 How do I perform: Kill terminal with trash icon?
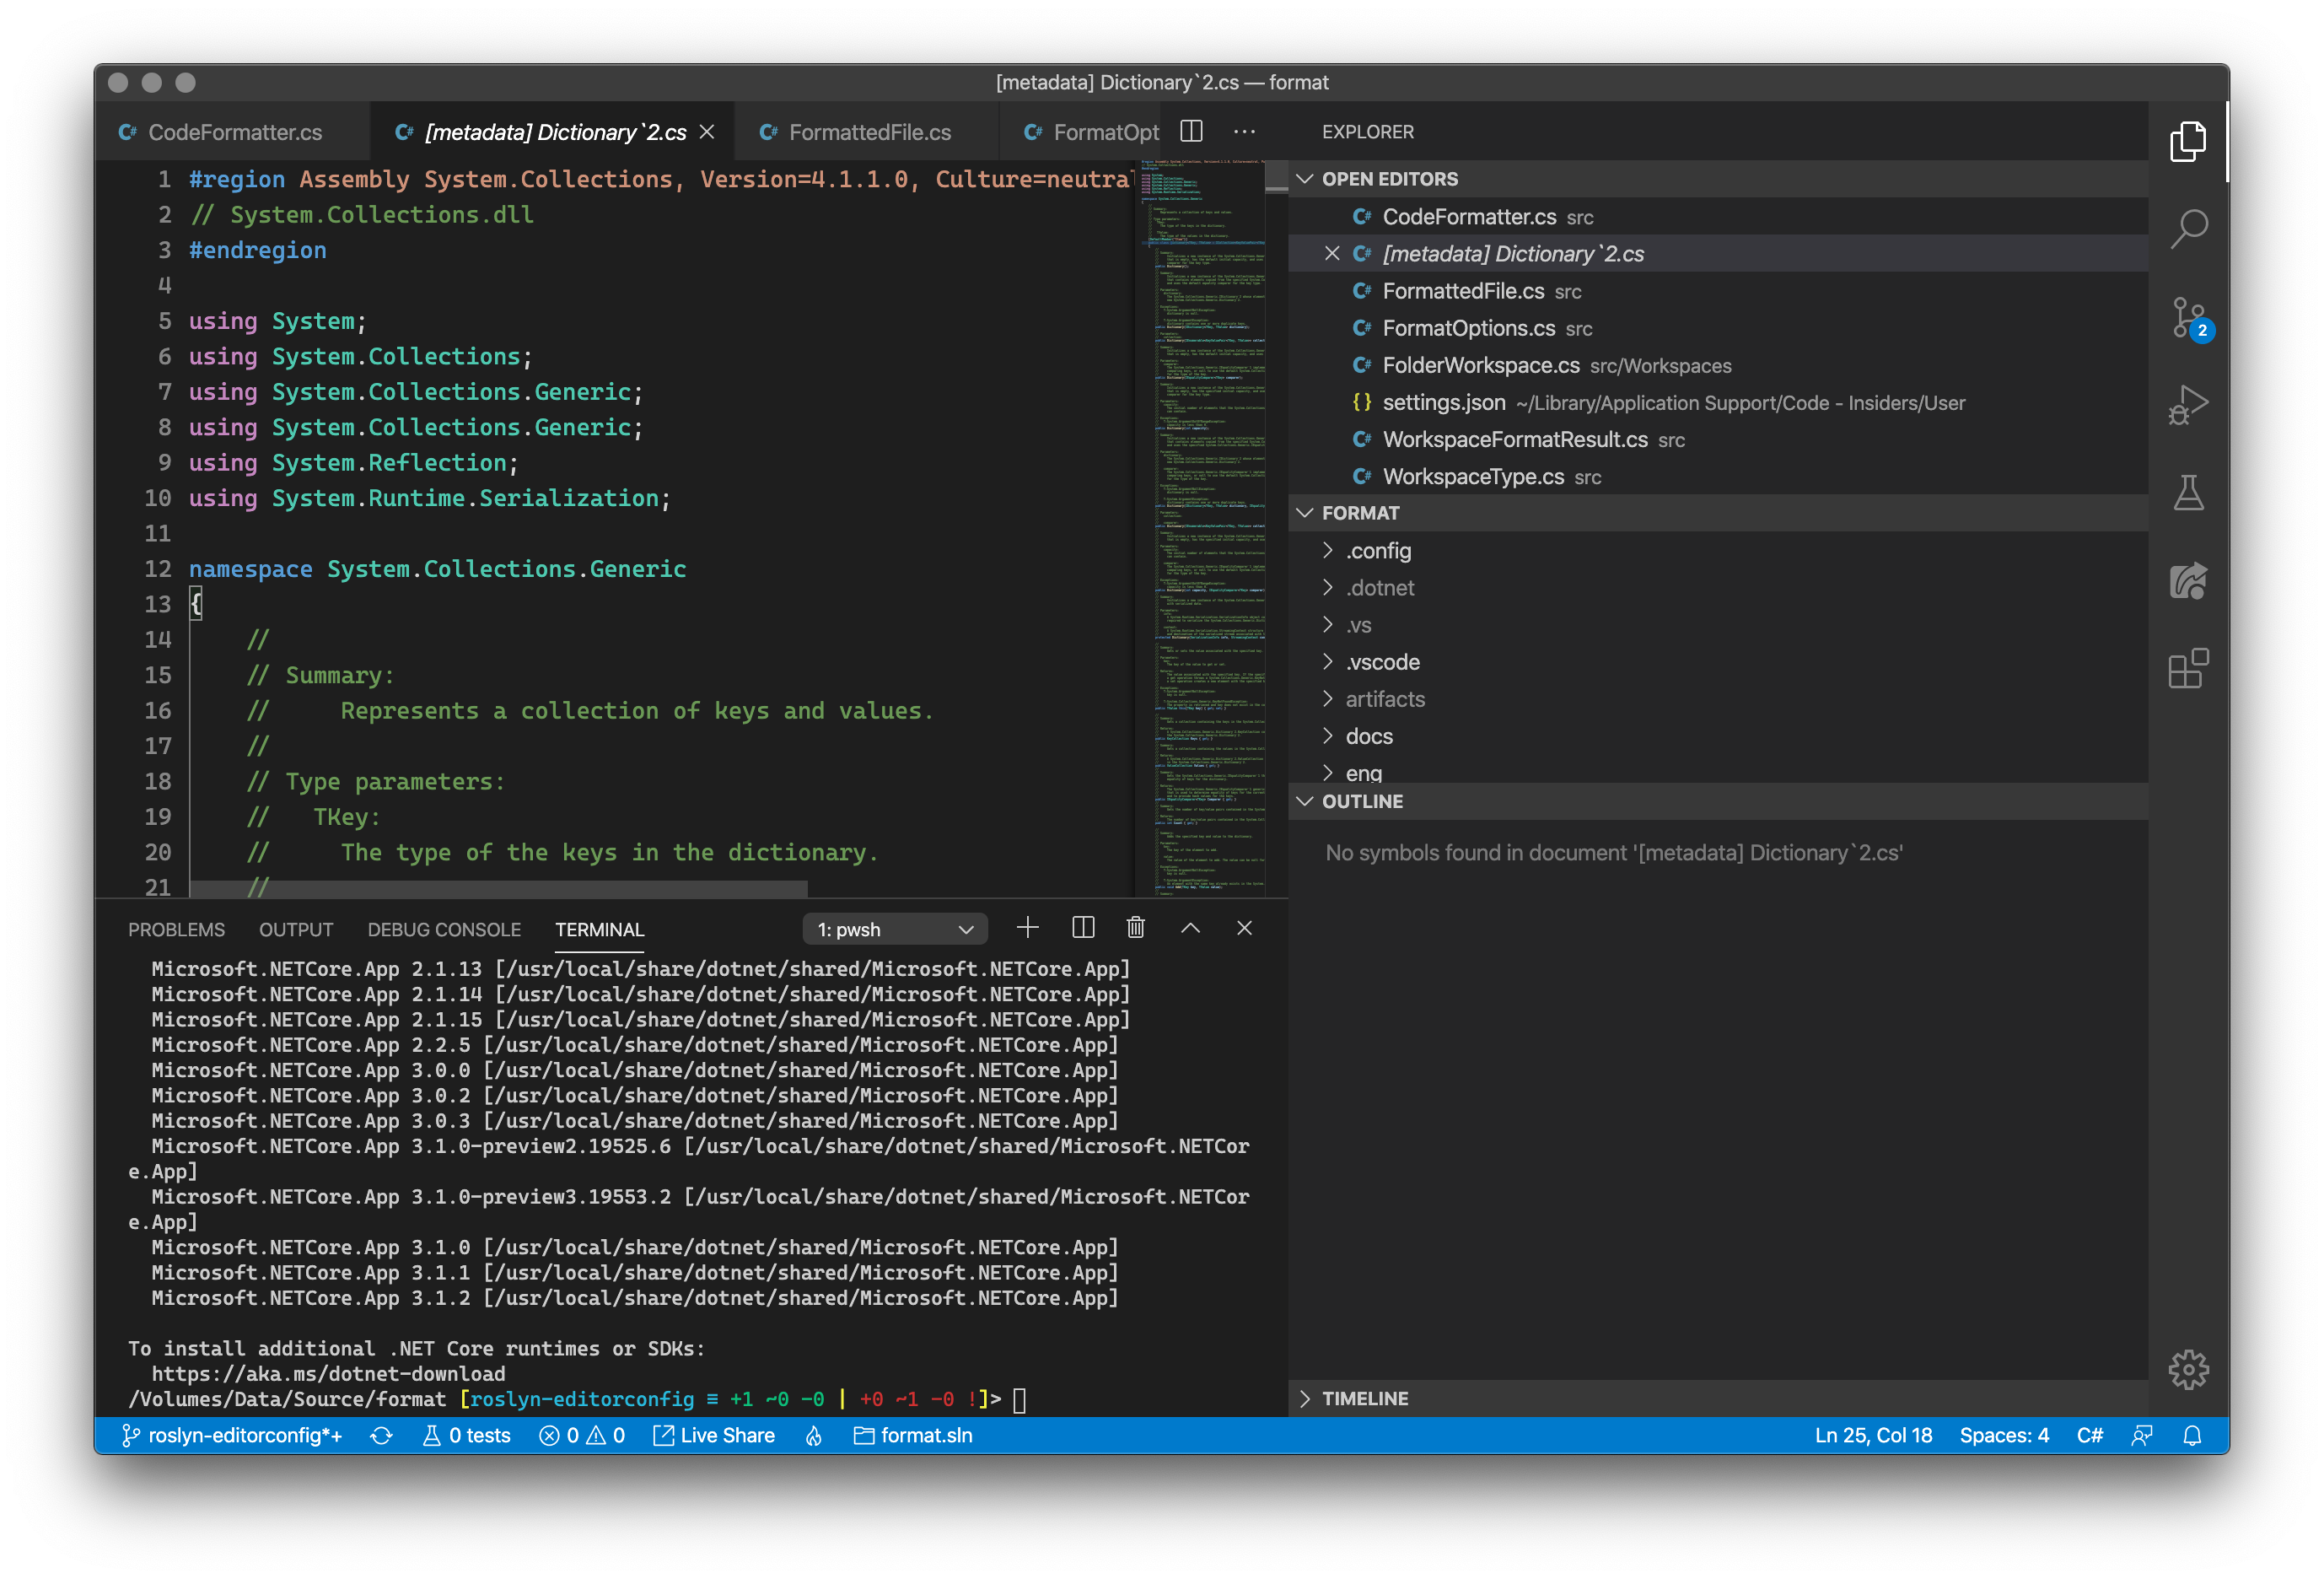(1135, 928)
